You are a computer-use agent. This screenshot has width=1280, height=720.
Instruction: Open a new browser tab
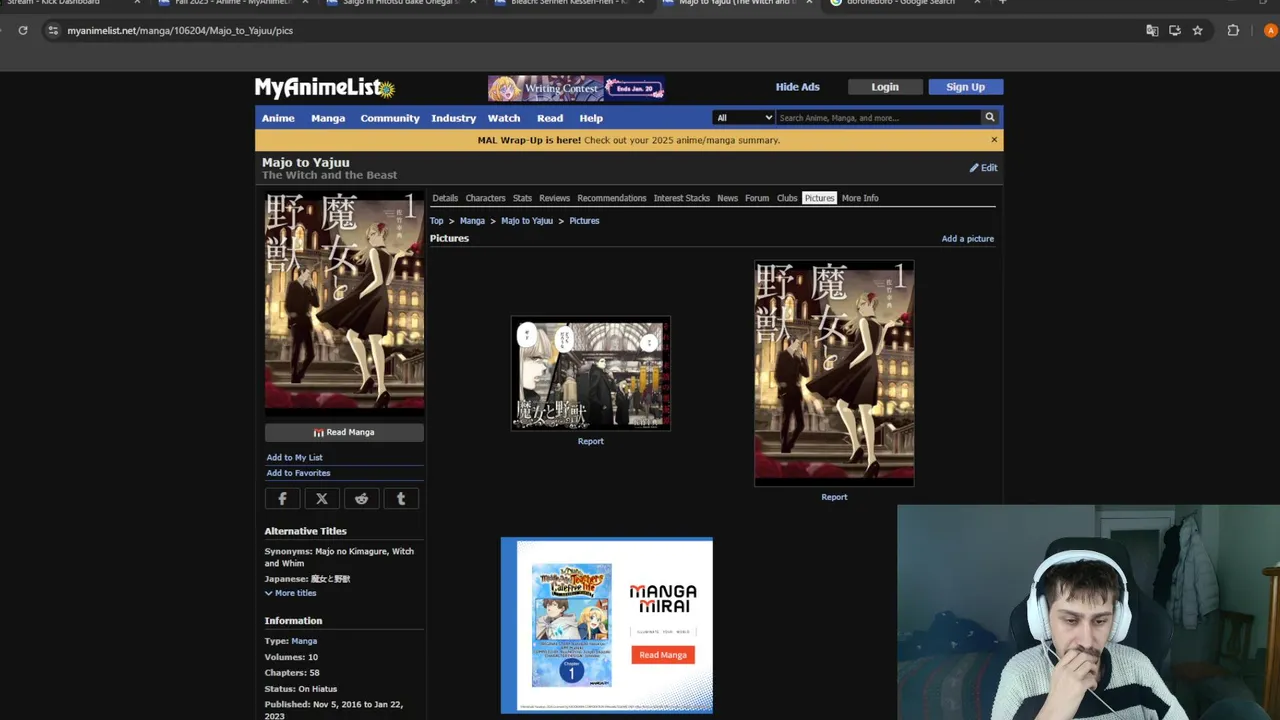pyautogui.click(x=1002, y=2)
